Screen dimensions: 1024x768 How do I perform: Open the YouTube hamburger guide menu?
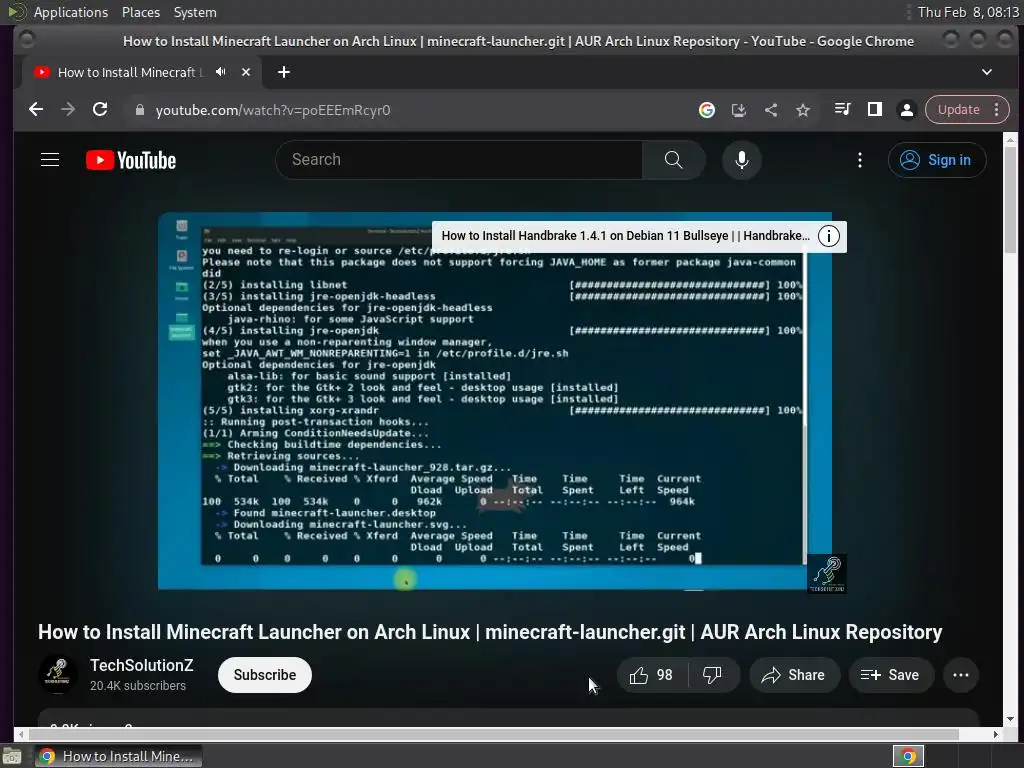50,160
